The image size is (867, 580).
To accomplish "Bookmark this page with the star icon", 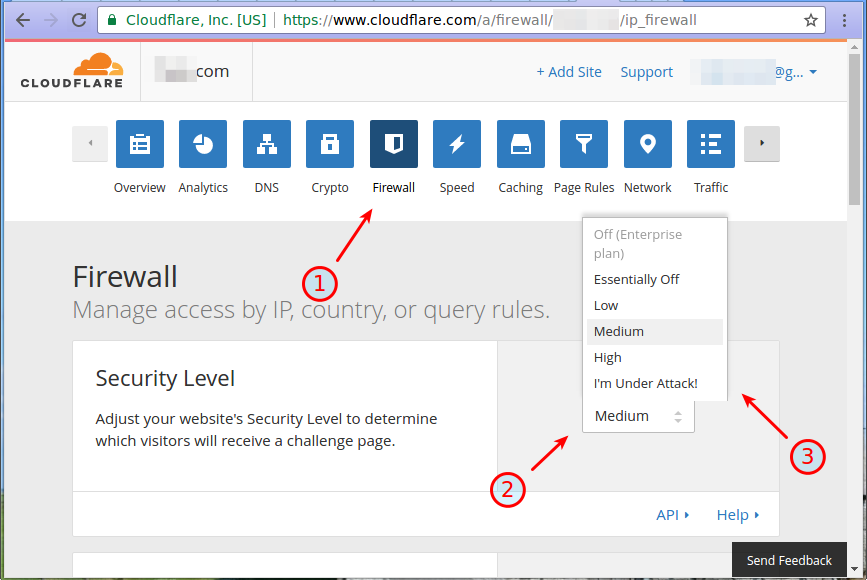I will pyautogui.click(x=811, y=20).
